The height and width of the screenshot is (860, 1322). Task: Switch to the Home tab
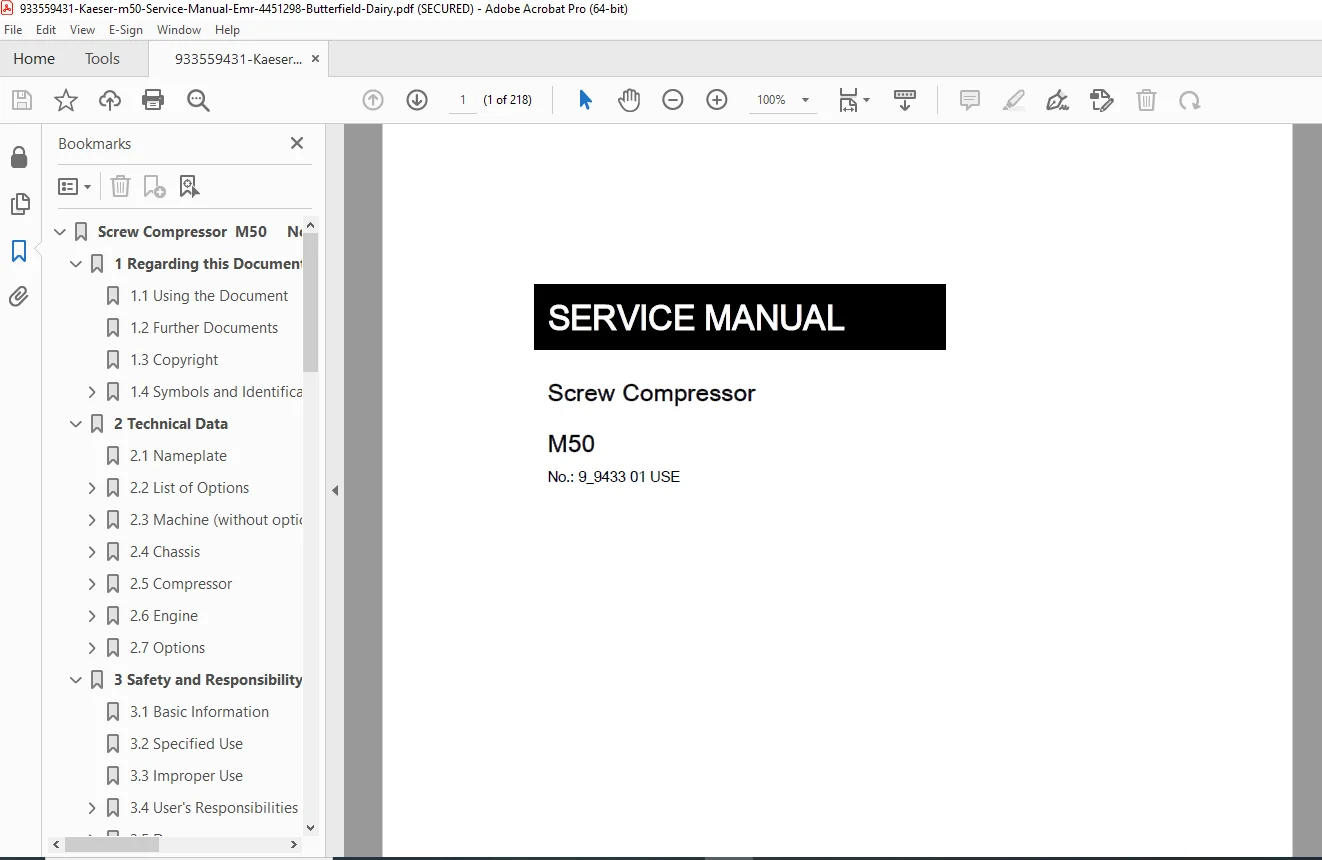(34, 59)
